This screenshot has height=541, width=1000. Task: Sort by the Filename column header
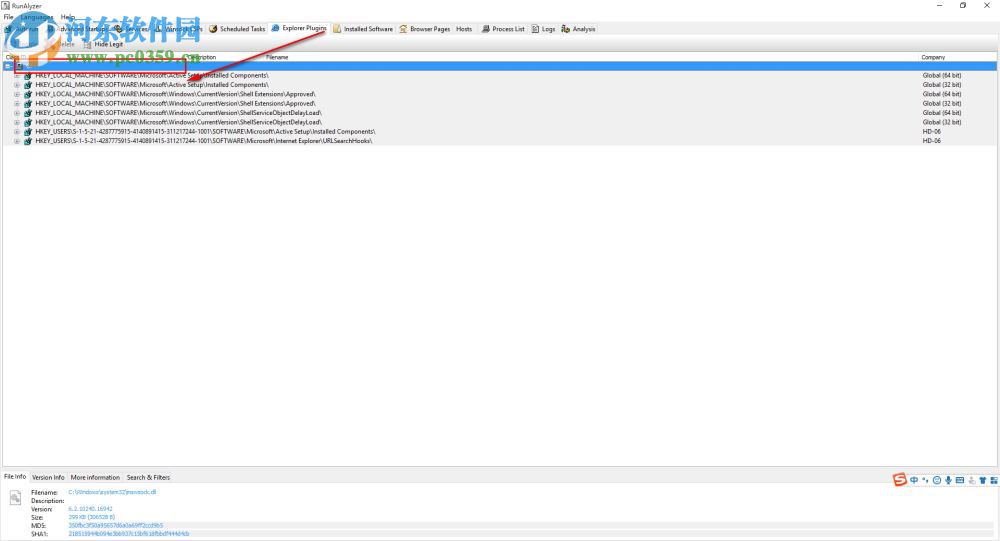[277, 57]
